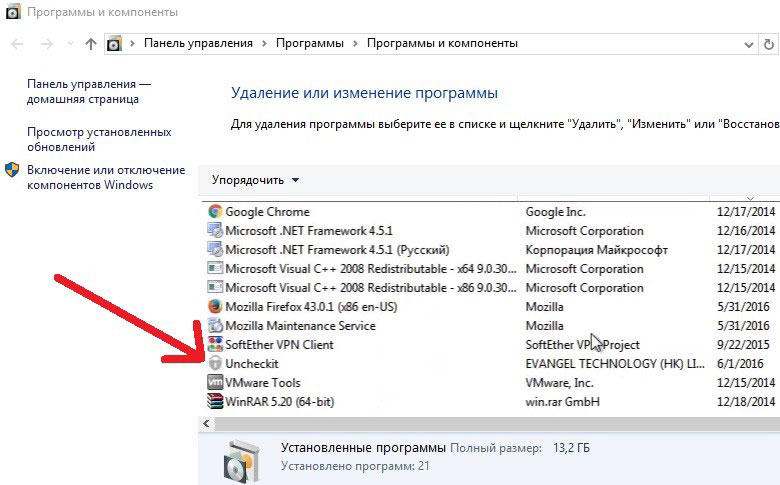Click the Google Chrome program icon
The height and width of the screenshot is (485, 780).
point(214,212)
